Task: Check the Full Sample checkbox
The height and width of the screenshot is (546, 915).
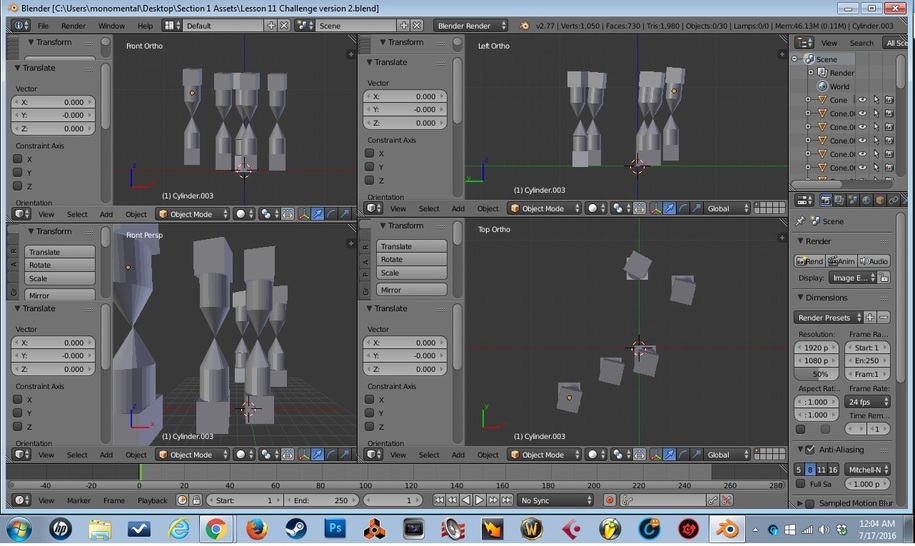Action: (x=800, y=484)
